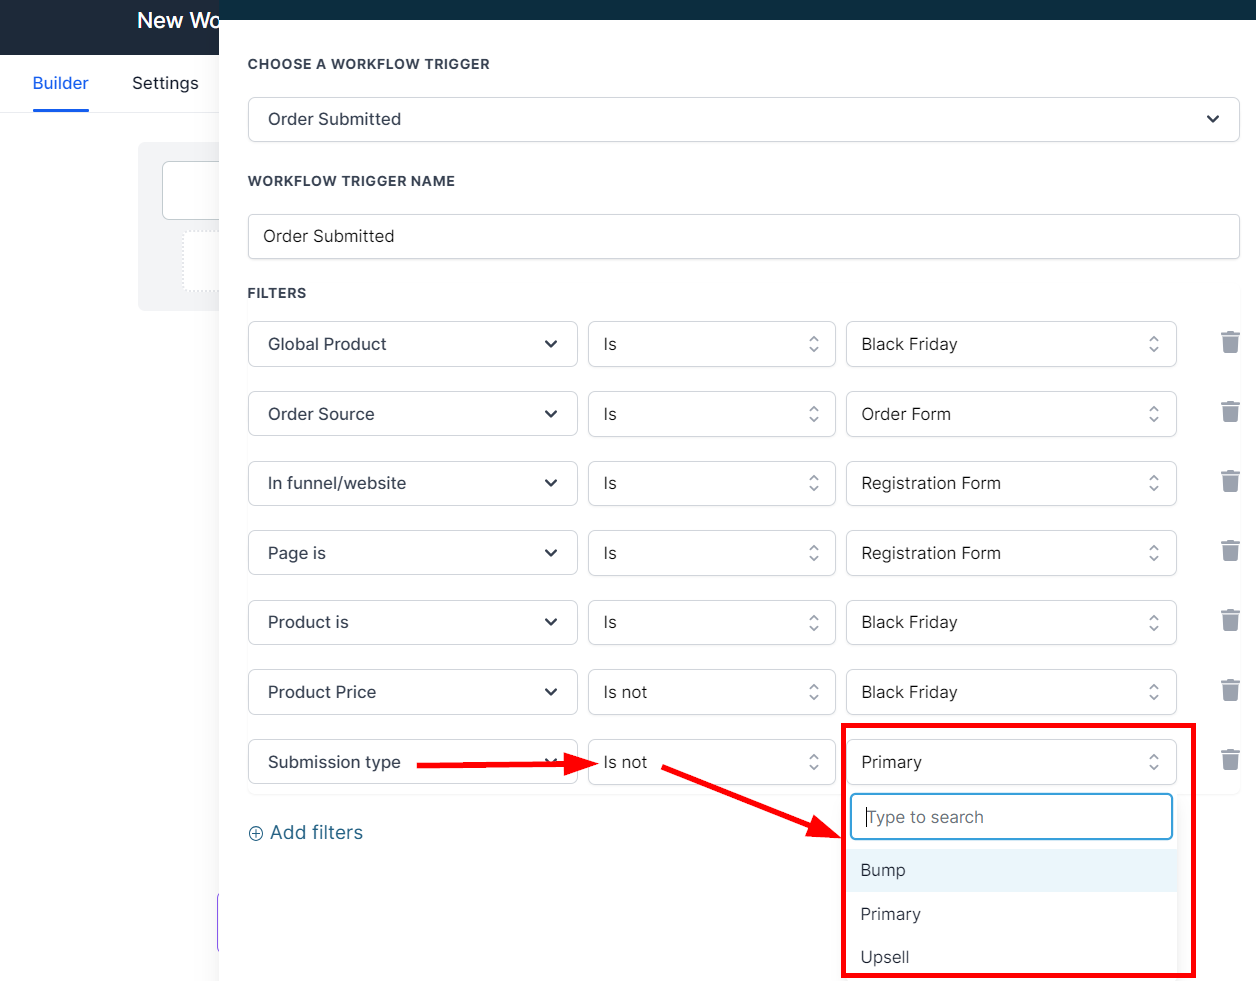1256x981 pixels.
Task: Click the Workflow Trigger Name text field
Action: point(743,236)
